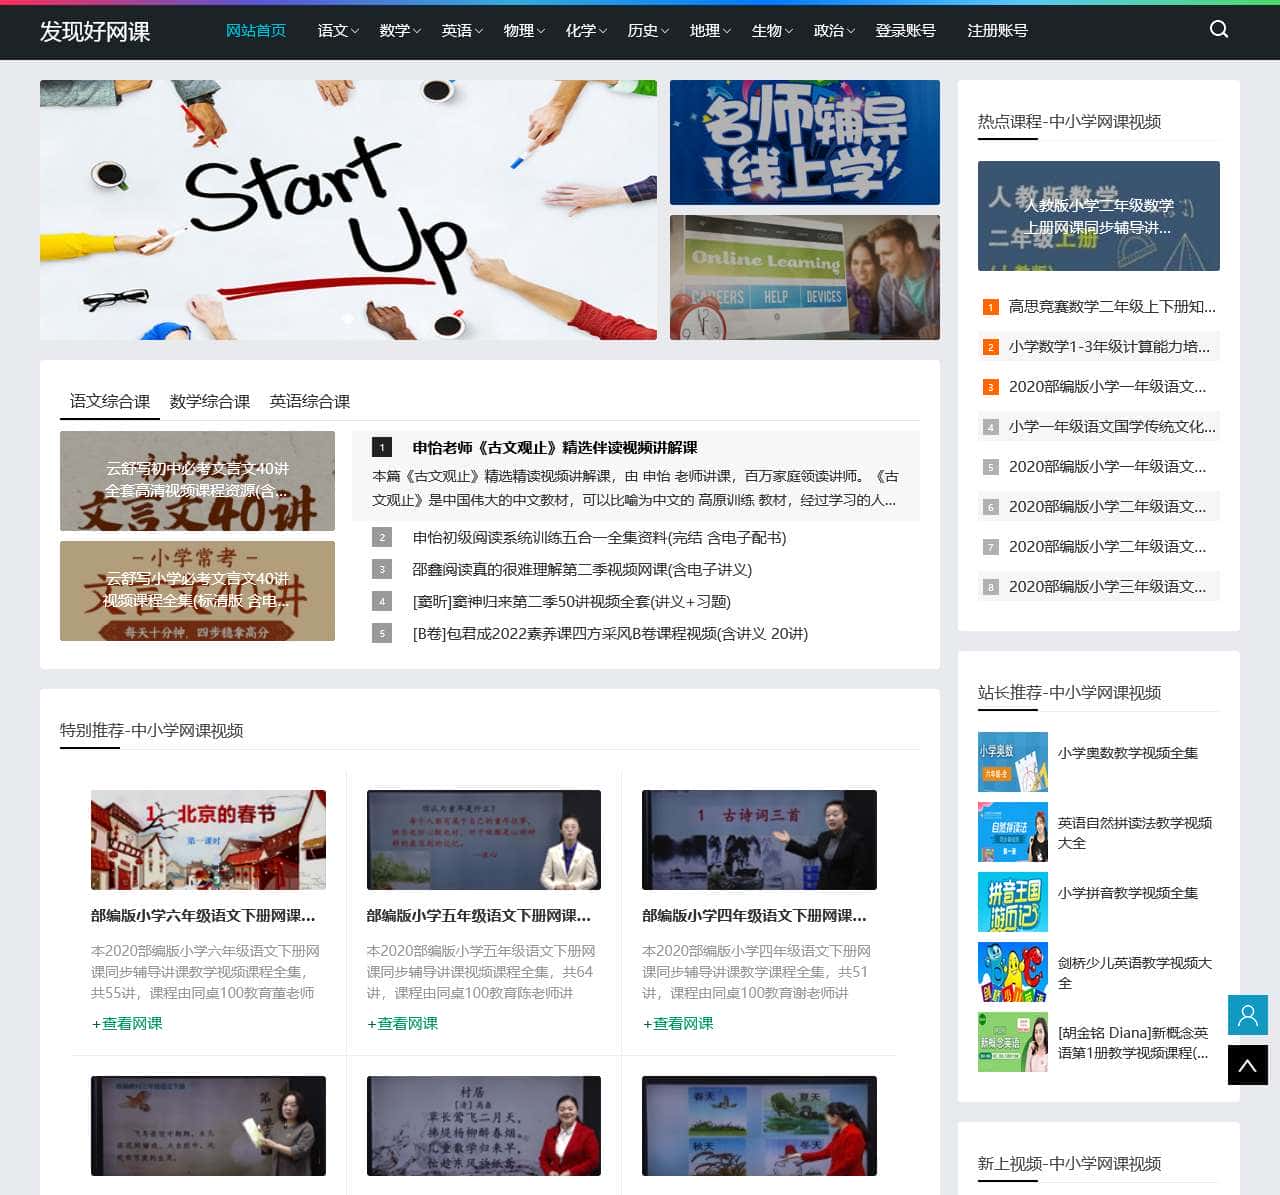The image size is (1280, 1195).
Task: Expand the 语文 dropdown menu
Action: pos(337,31)
